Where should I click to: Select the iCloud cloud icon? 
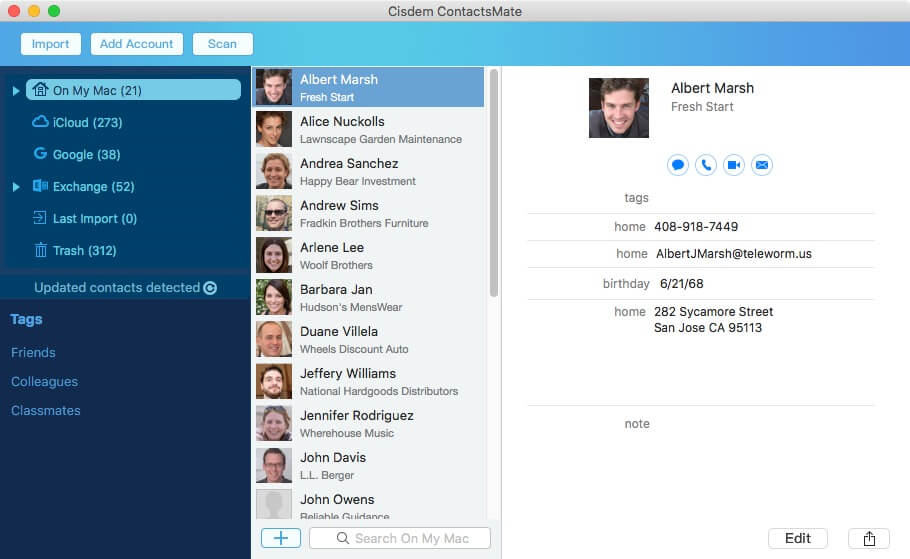40,122
